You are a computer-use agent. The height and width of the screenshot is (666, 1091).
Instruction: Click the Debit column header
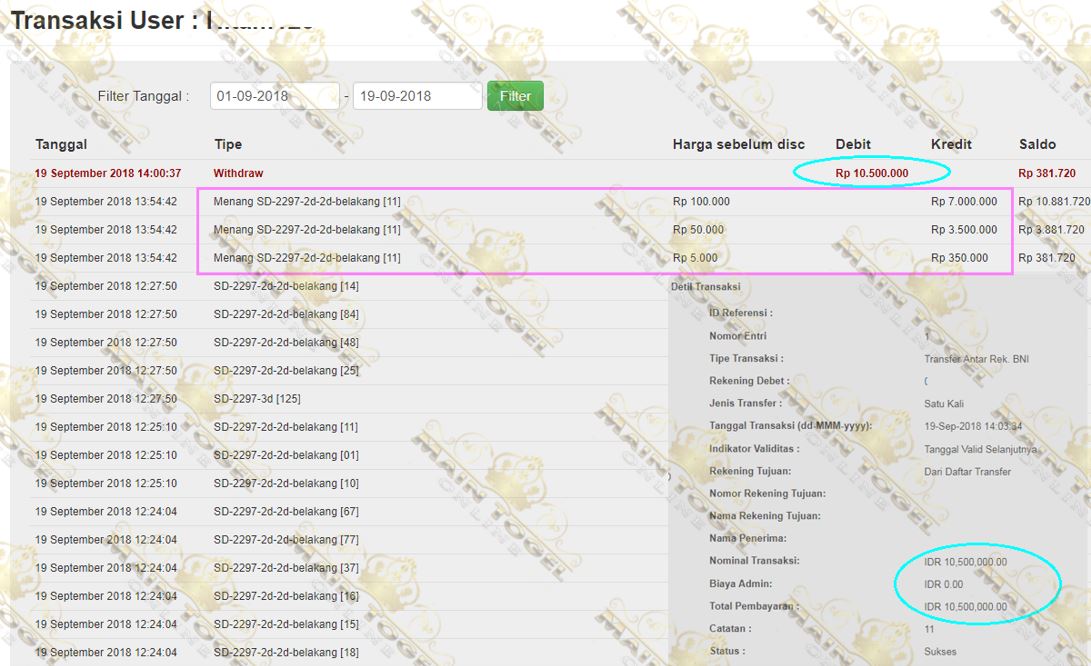(853, 145)
